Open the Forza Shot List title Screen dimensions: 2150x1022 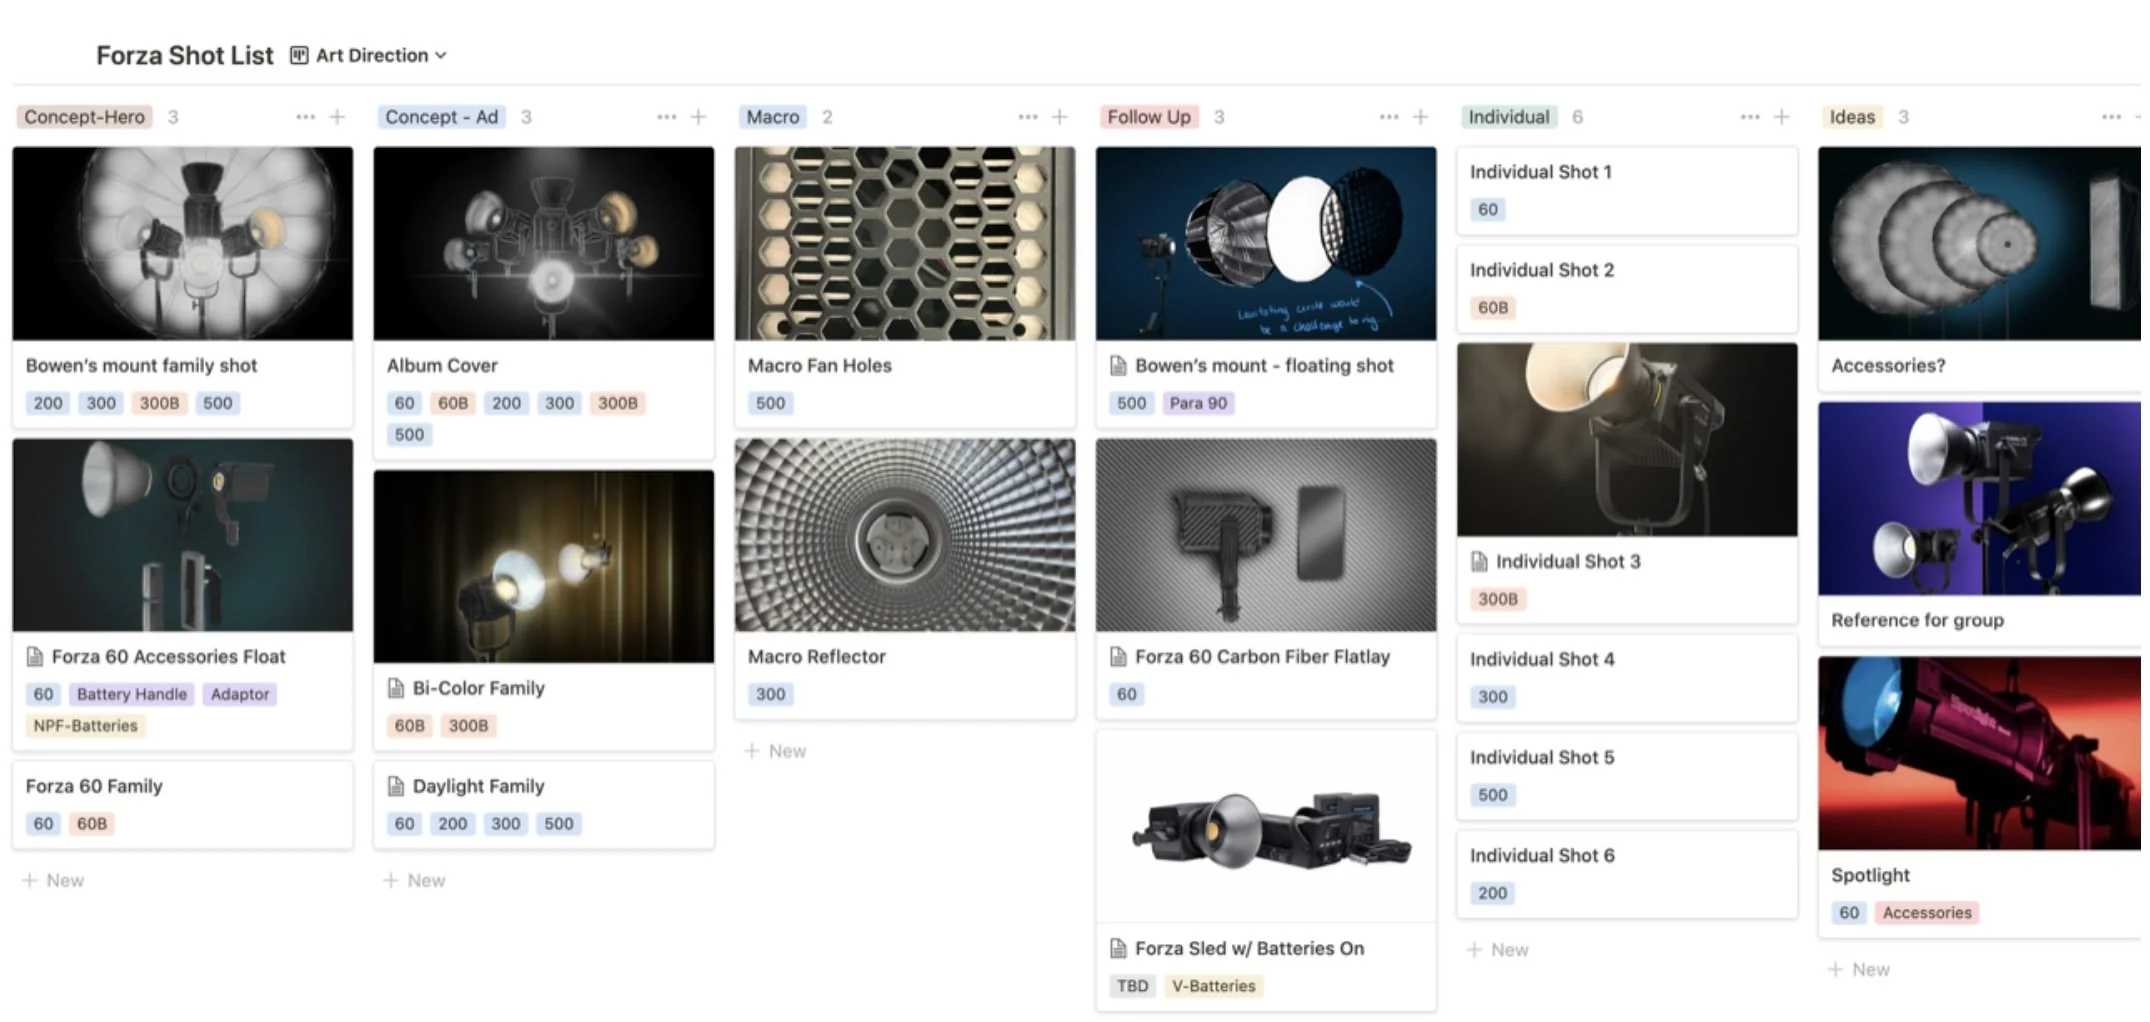pos(184,55)
